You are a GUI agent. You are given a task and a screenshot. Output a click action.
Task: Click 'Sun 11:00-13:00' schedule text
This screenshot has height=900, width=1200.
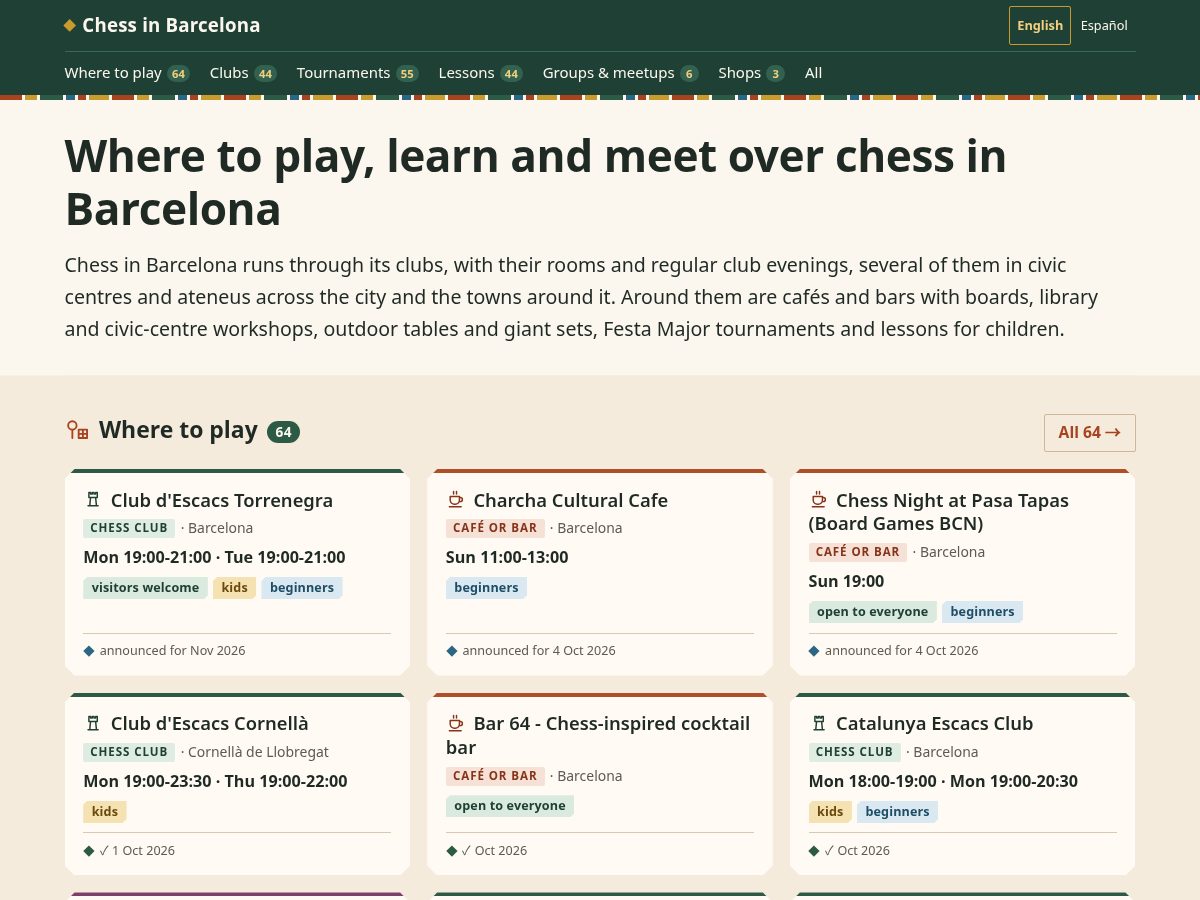coord(507,557)
